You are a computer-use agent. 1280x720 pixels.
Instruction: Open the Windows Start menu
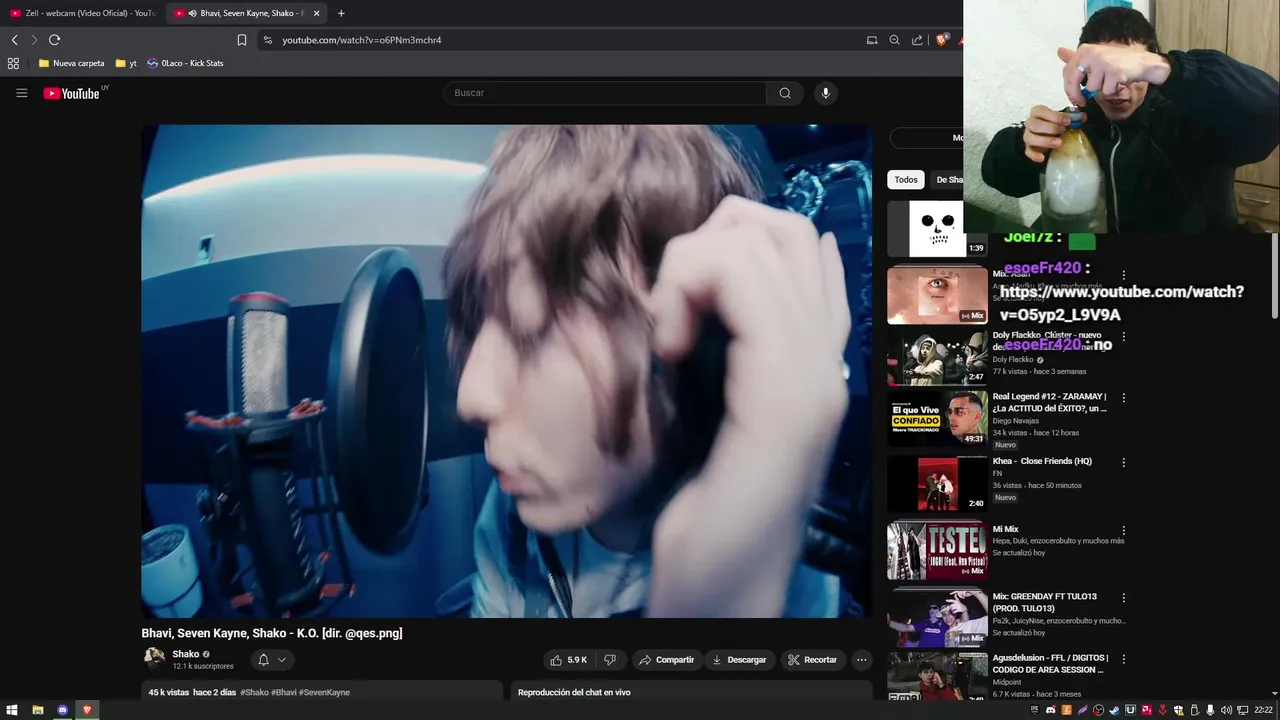pyautogui.click(x=12, y=710)
